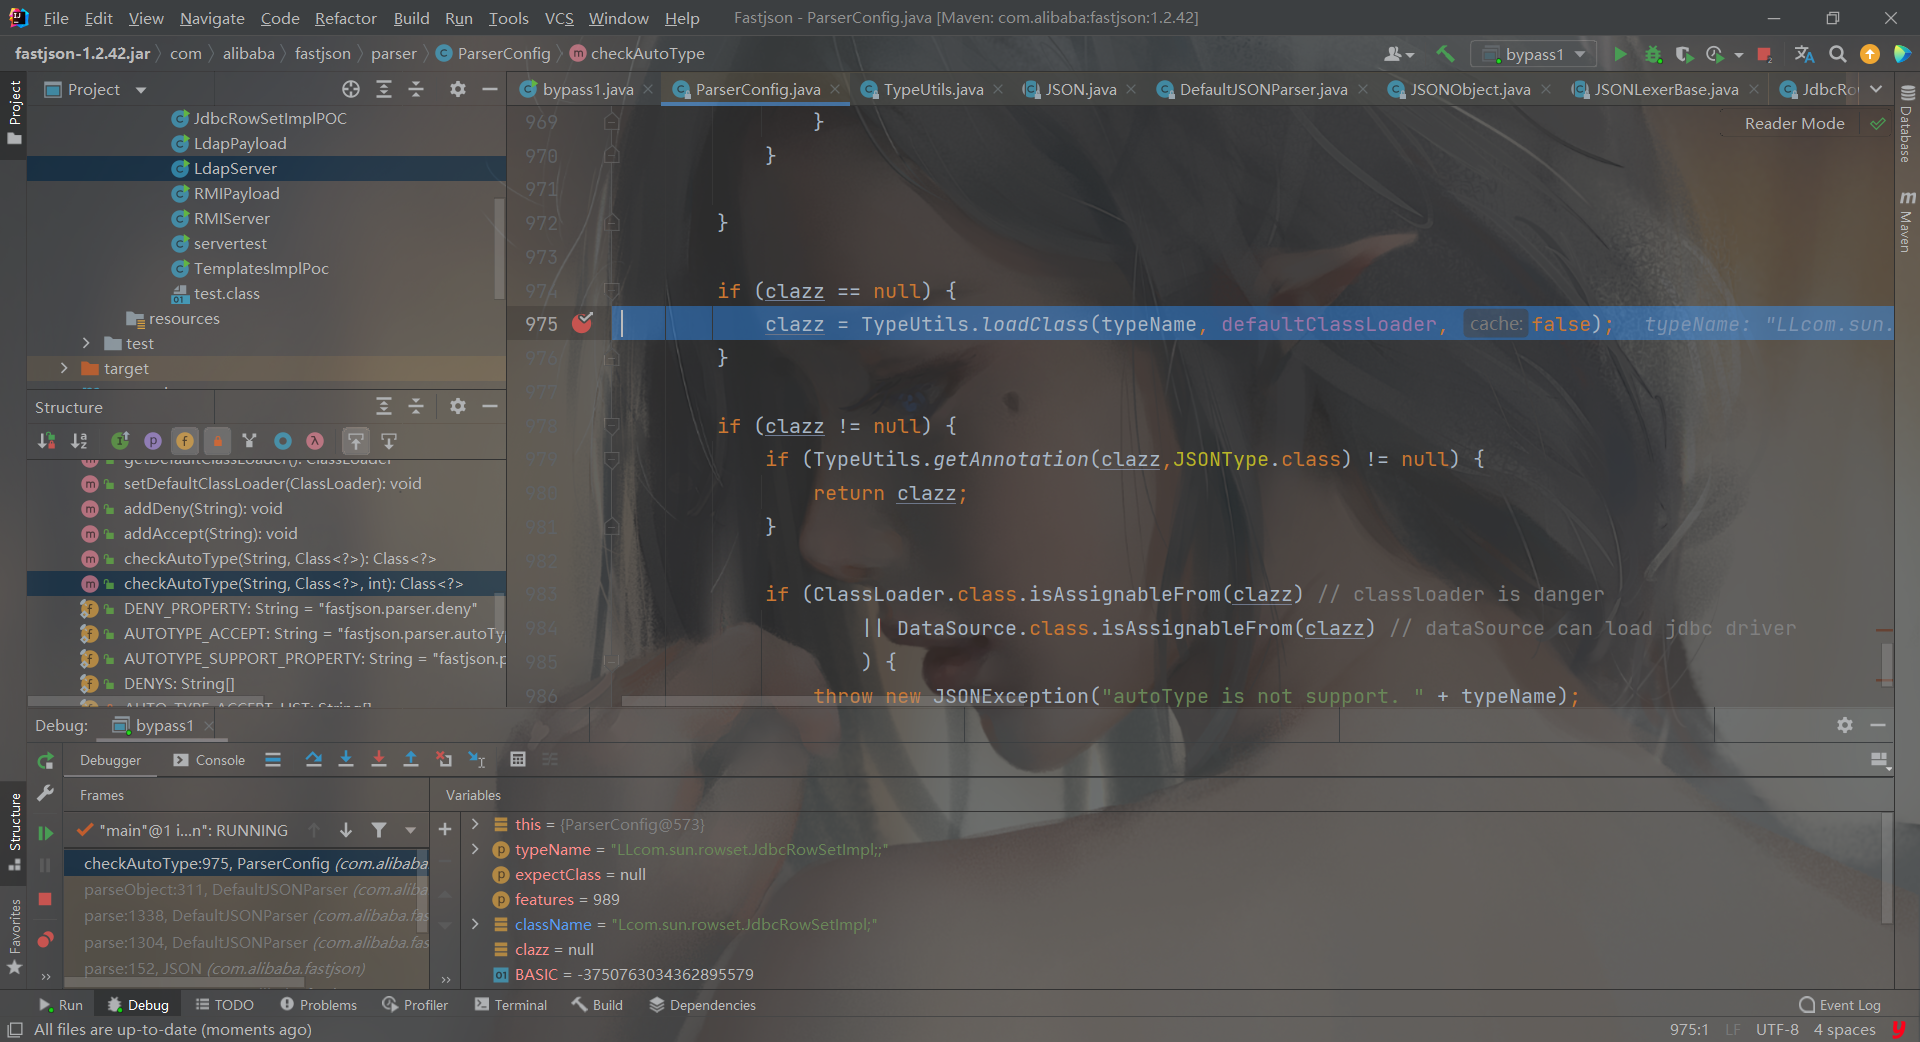This screenshot has height=1042, width=1920.
Task: Add a new watch with plus icon
Action: (x=445, y=829)
